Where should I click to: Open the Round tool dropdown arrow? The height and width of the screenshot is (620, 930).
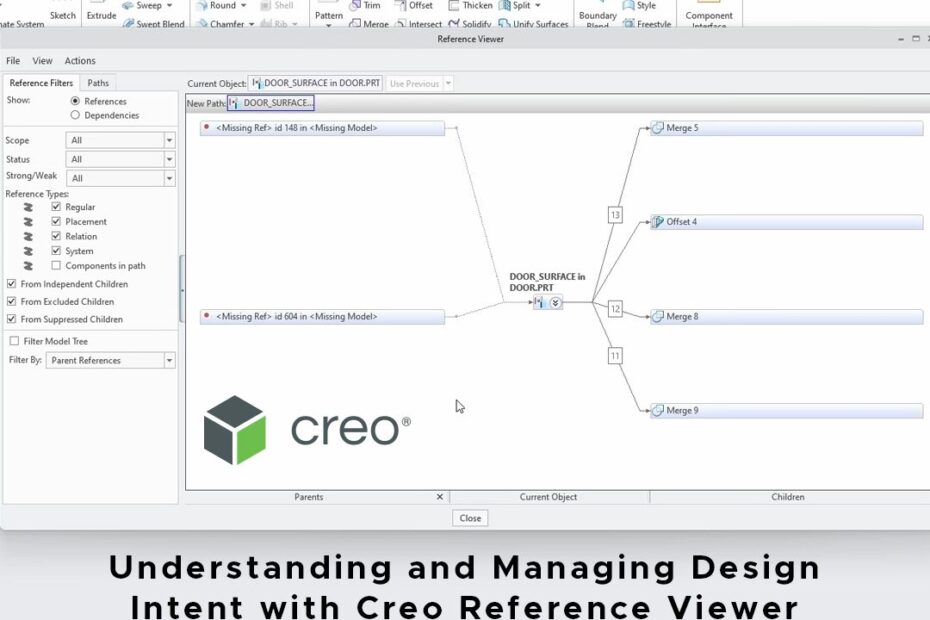coord(243,5)
